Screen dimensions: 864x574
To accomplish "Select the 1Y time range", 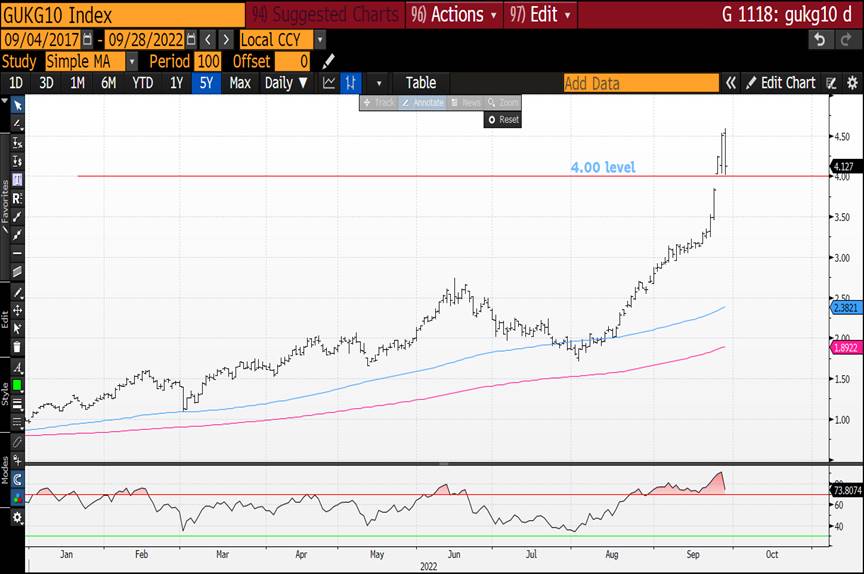I will point(176,83).
